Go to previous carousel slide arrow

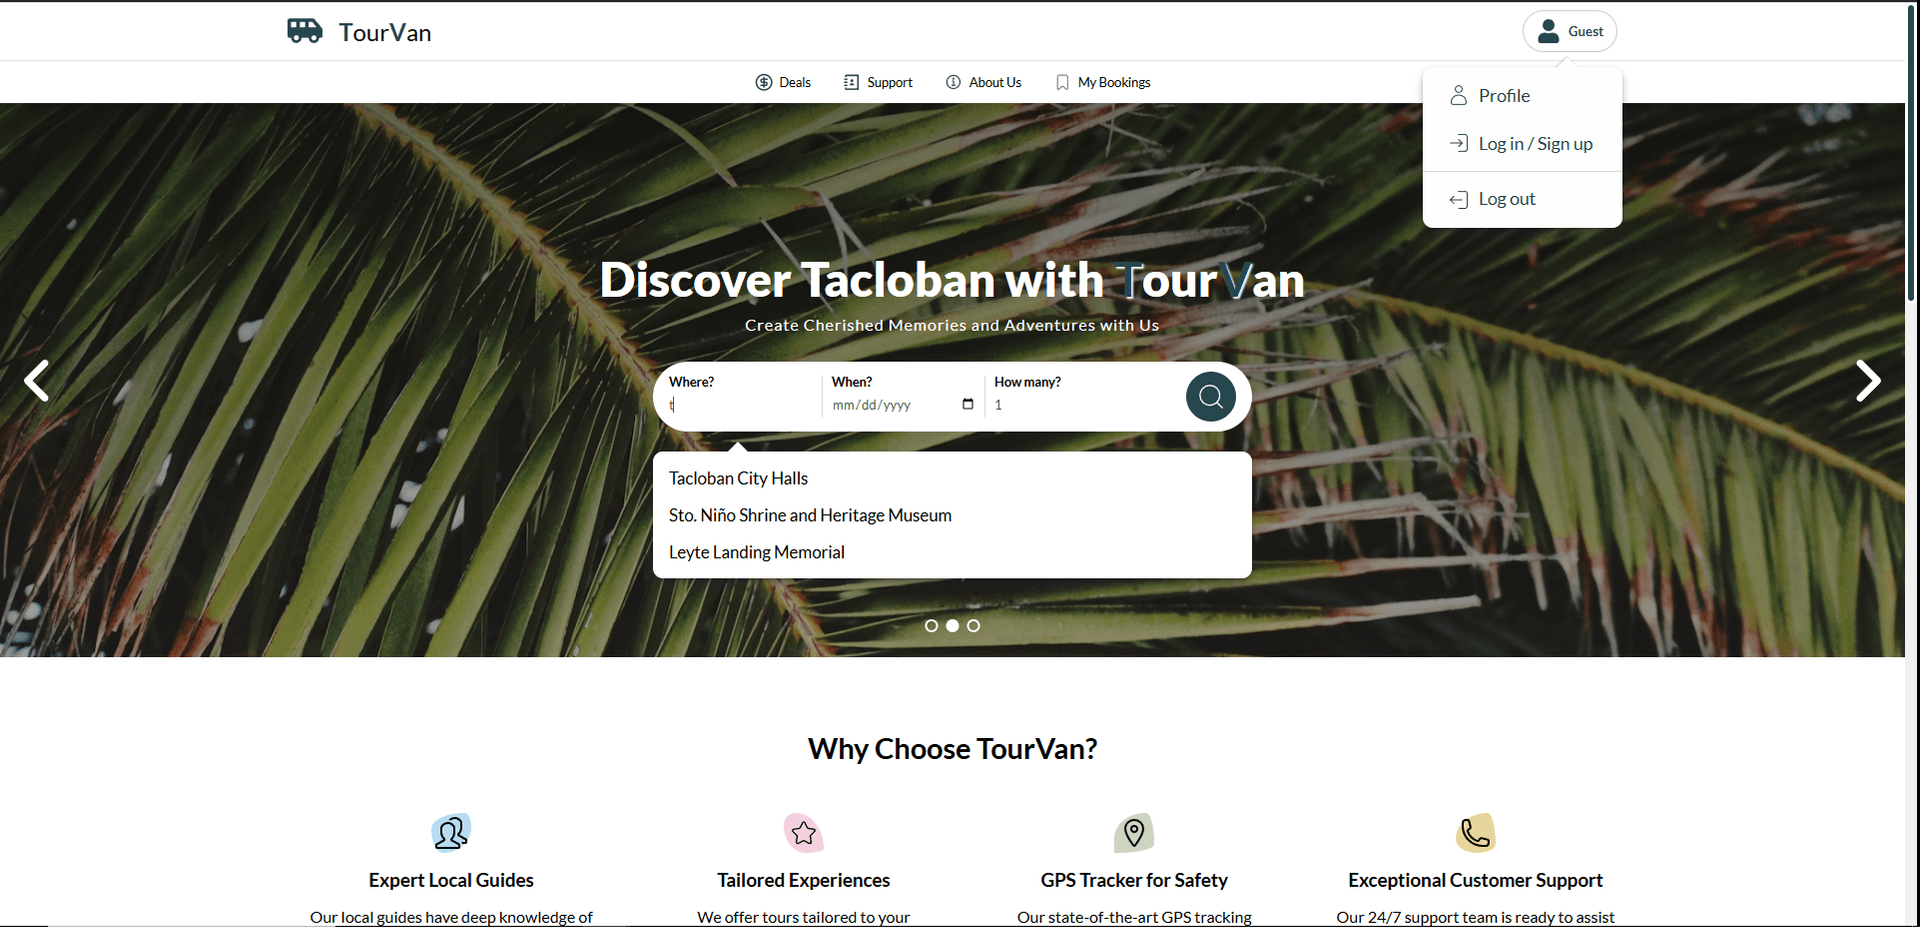[37, 381]
